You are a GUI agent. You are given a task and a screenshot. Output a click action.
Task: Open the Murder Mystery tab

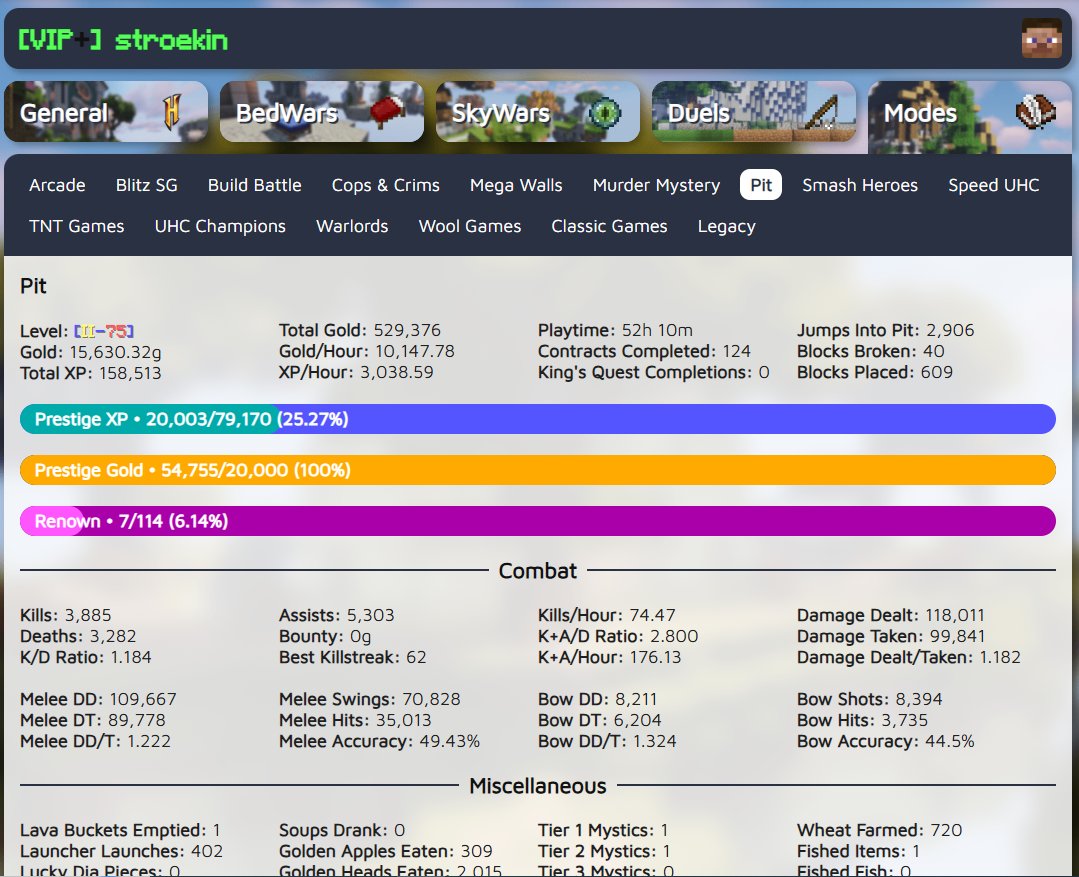656,185
